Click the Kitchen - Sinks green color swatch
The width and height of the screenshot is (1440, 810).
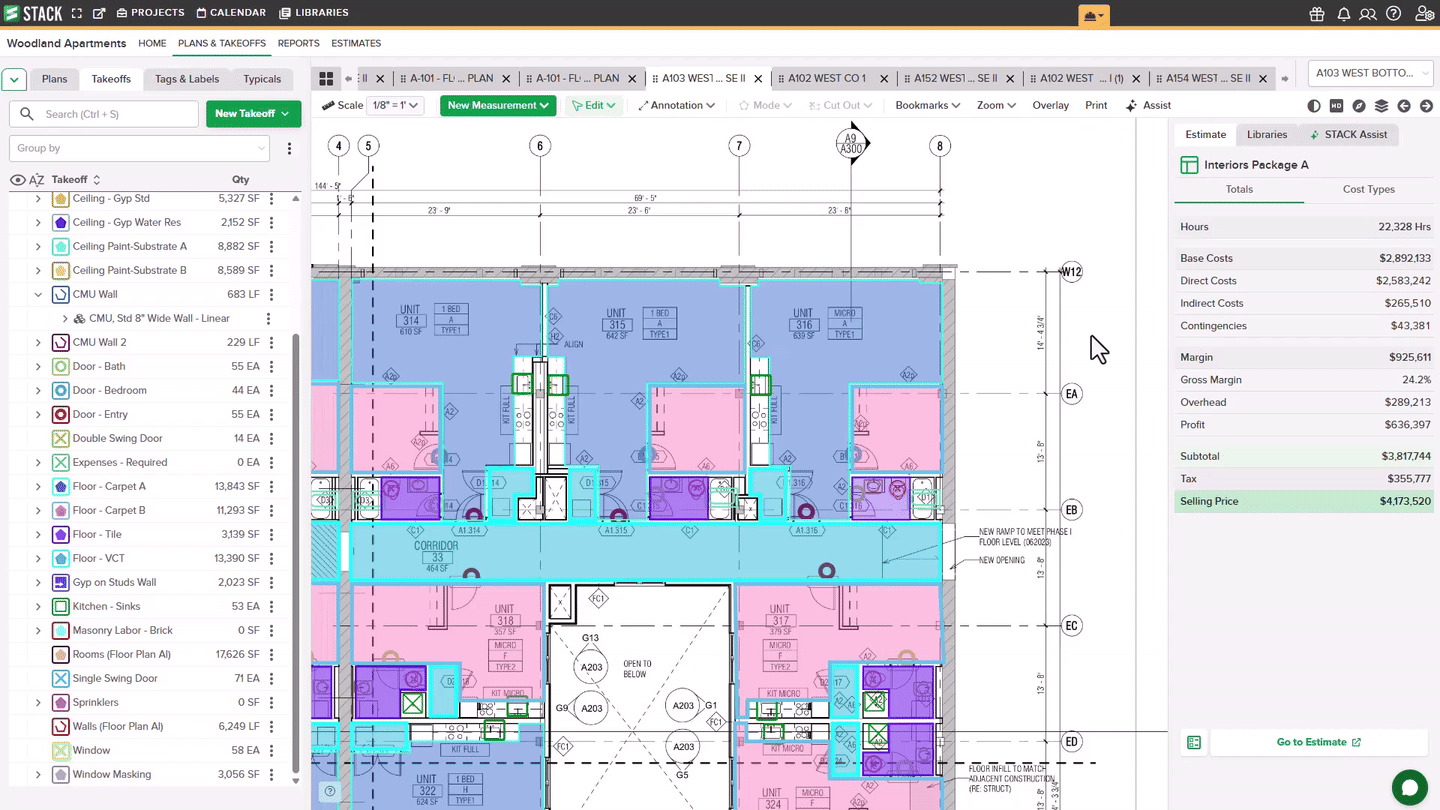(x=60, y=606)
